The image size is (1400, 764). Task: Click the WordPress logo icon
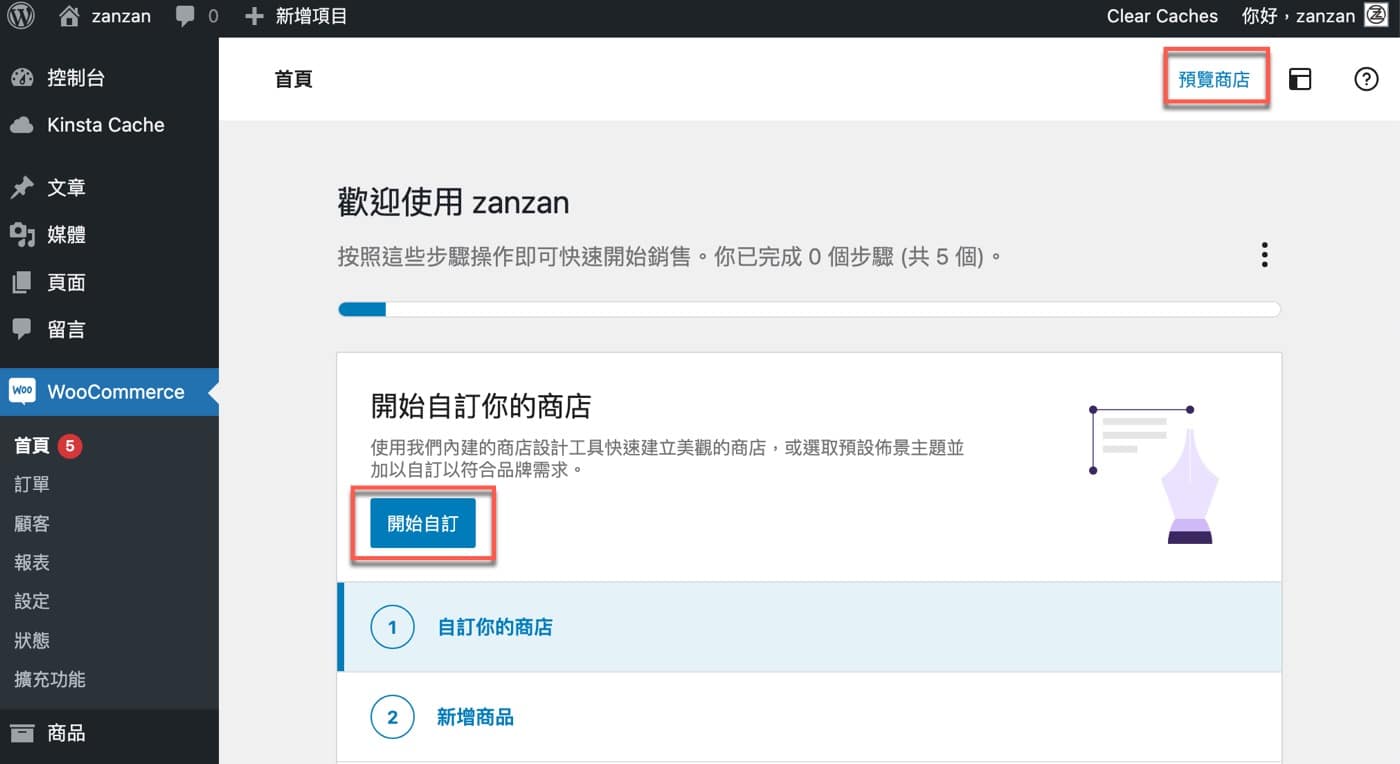21,16
